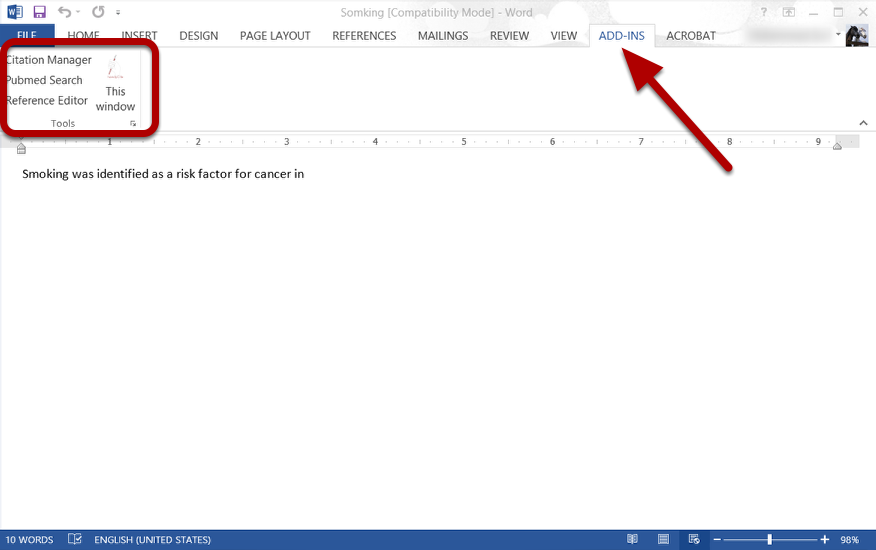The height and width of the screenshot is (550, 876).
Task: Open Customize Quick Access Toolbar dropdown
Action: coord(118,13)
